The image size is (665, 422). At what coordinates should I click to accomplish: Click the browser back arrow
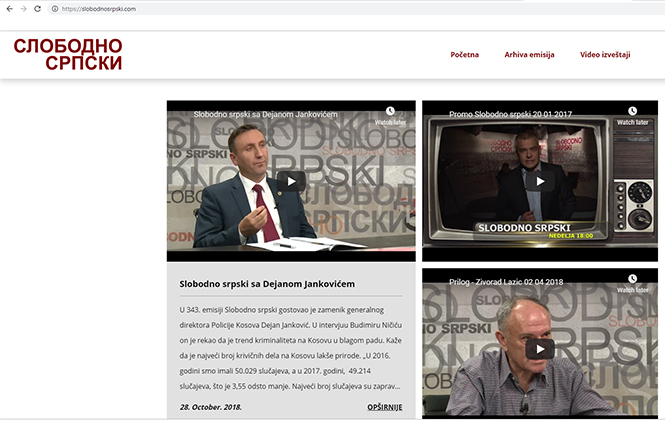9,8
